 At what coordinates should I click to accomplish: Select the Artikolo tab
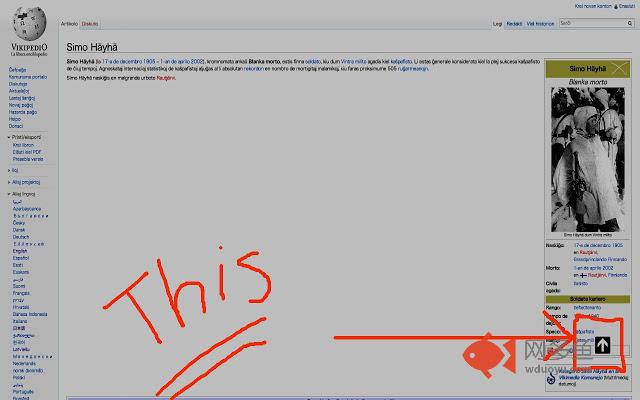[69, 22]
